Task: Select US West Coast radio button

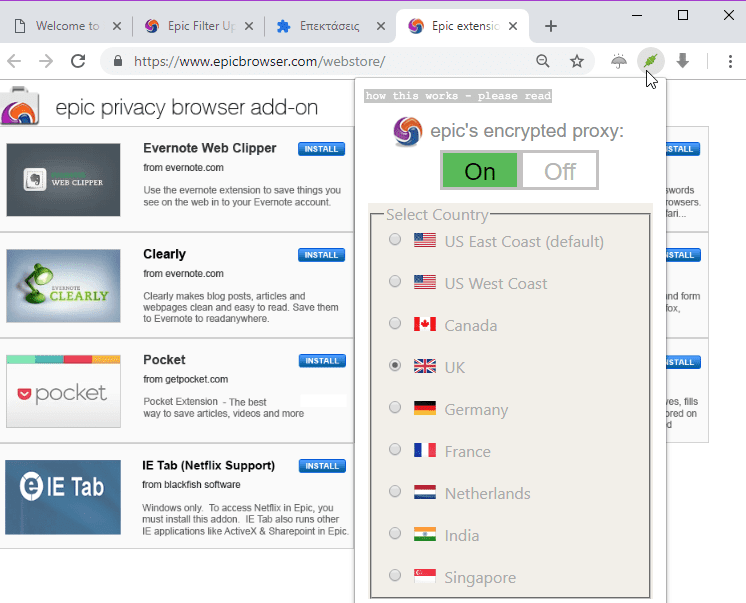Action: pos(395,281)
